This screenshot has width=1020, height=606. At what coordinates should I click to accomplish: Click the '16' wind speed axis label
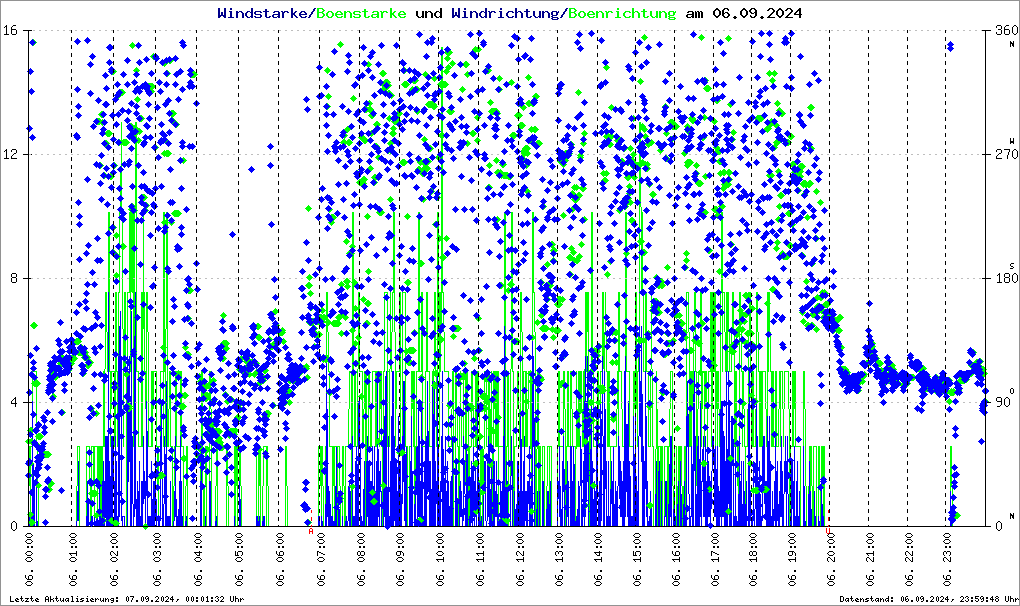tap(10, 31)
